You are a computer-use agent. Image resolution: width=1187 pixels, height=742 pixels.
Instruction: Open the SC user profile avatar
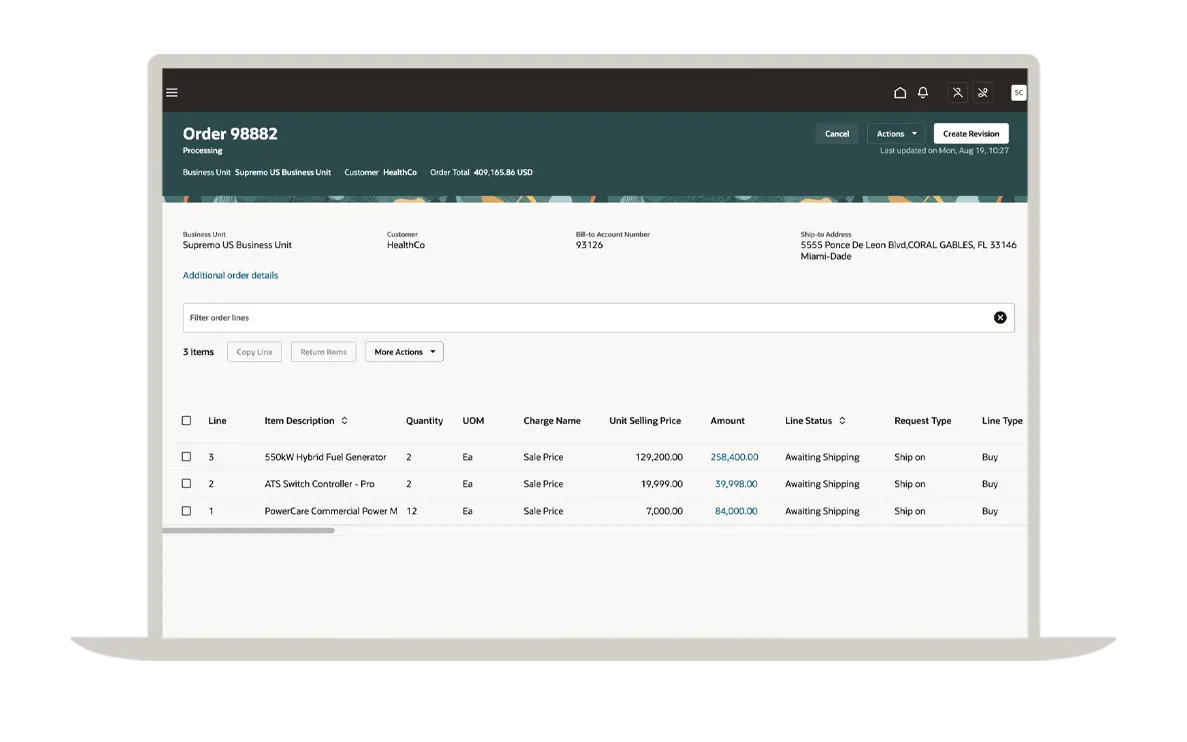point(1018,93)
